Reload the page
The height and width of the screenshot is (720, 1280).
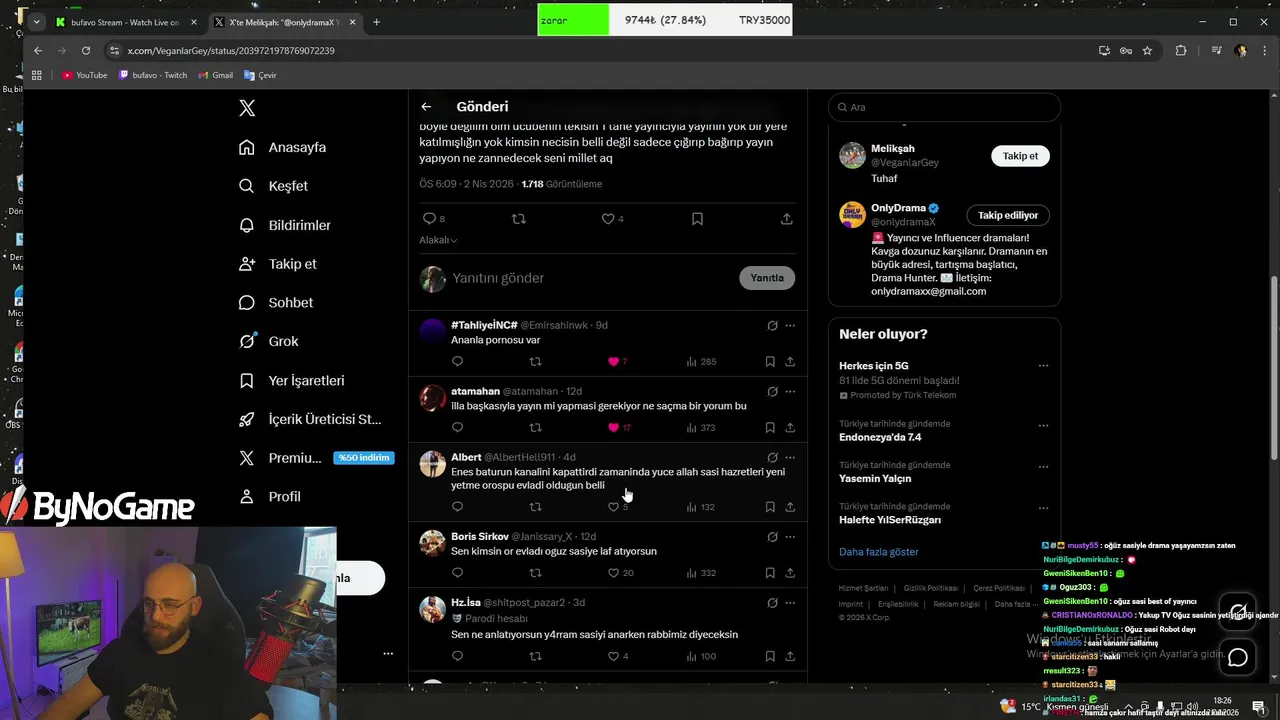[x=86, y=50]
